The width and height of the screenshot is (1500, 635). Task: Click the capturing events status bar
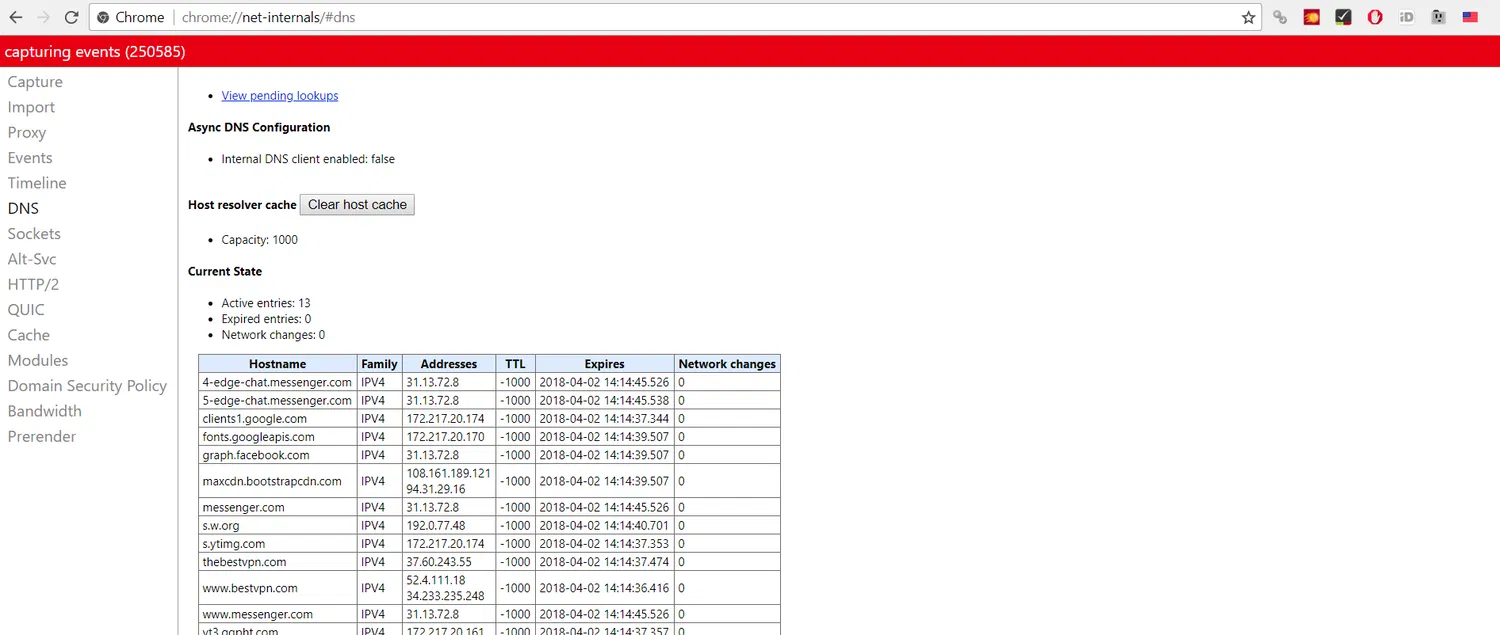(x=750, y=52)
